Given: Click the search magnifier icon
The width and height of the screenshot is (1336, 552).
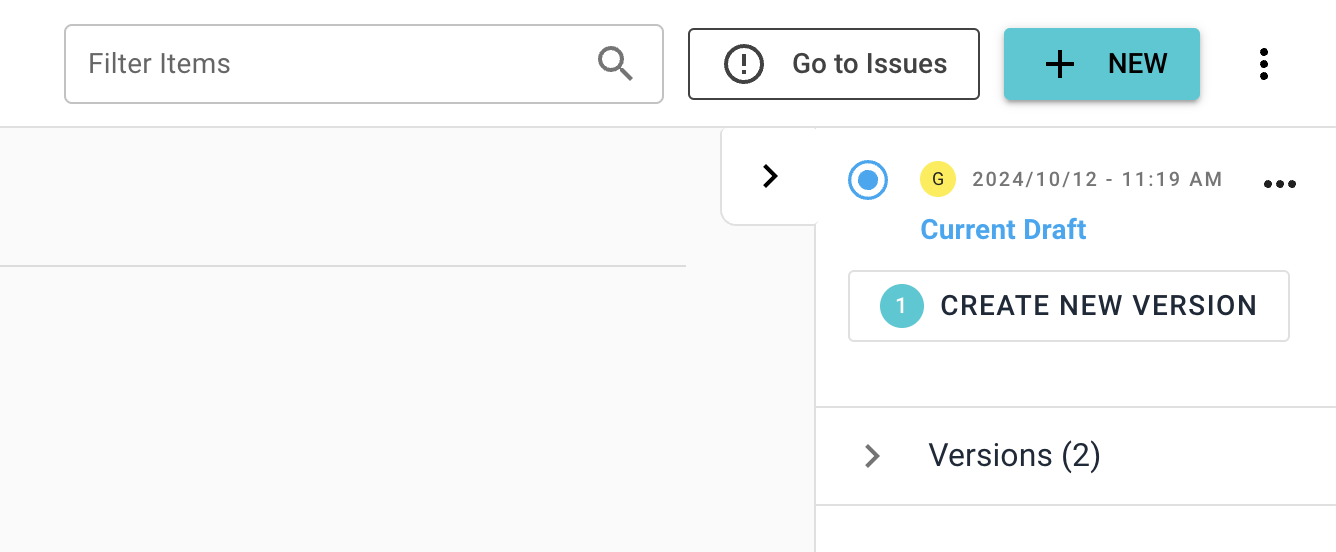Looking at the screenshot, I should (615, 64).
